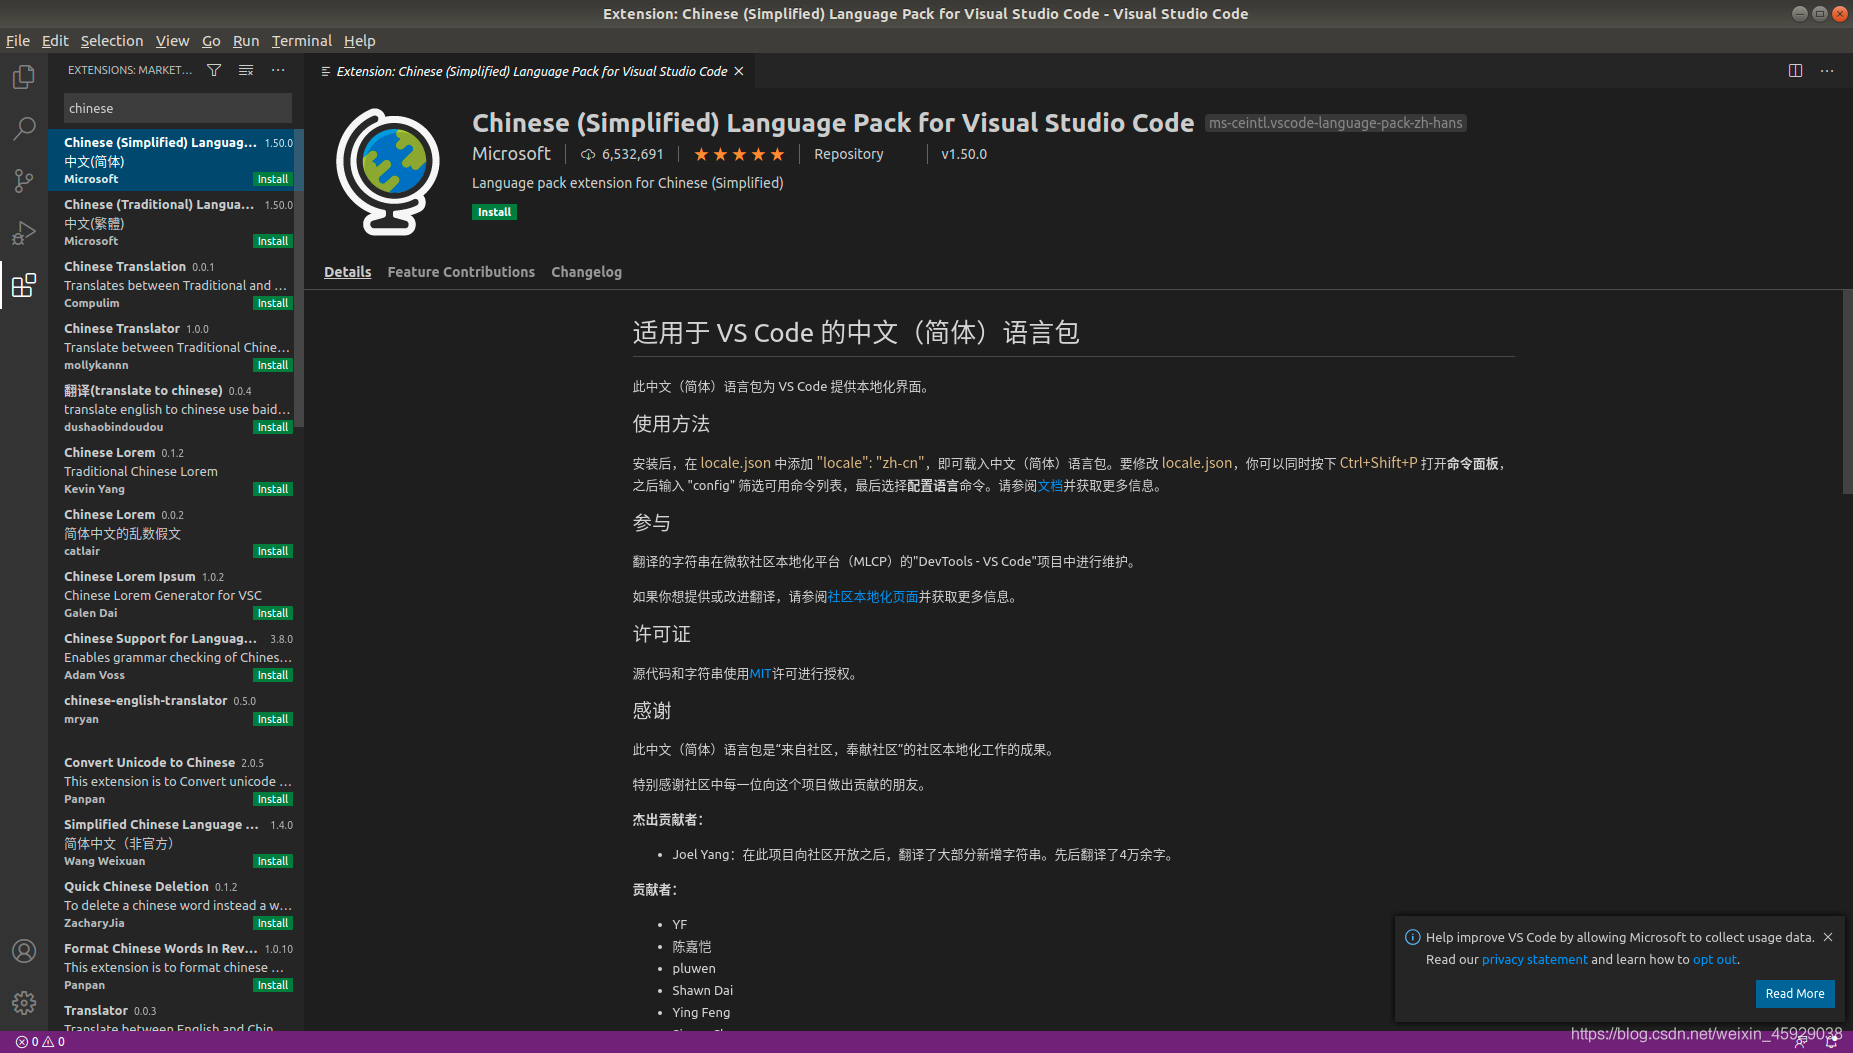Install the language pack from details page
This screenshot has width=1853, height=1053.
(x=494, y=212)
